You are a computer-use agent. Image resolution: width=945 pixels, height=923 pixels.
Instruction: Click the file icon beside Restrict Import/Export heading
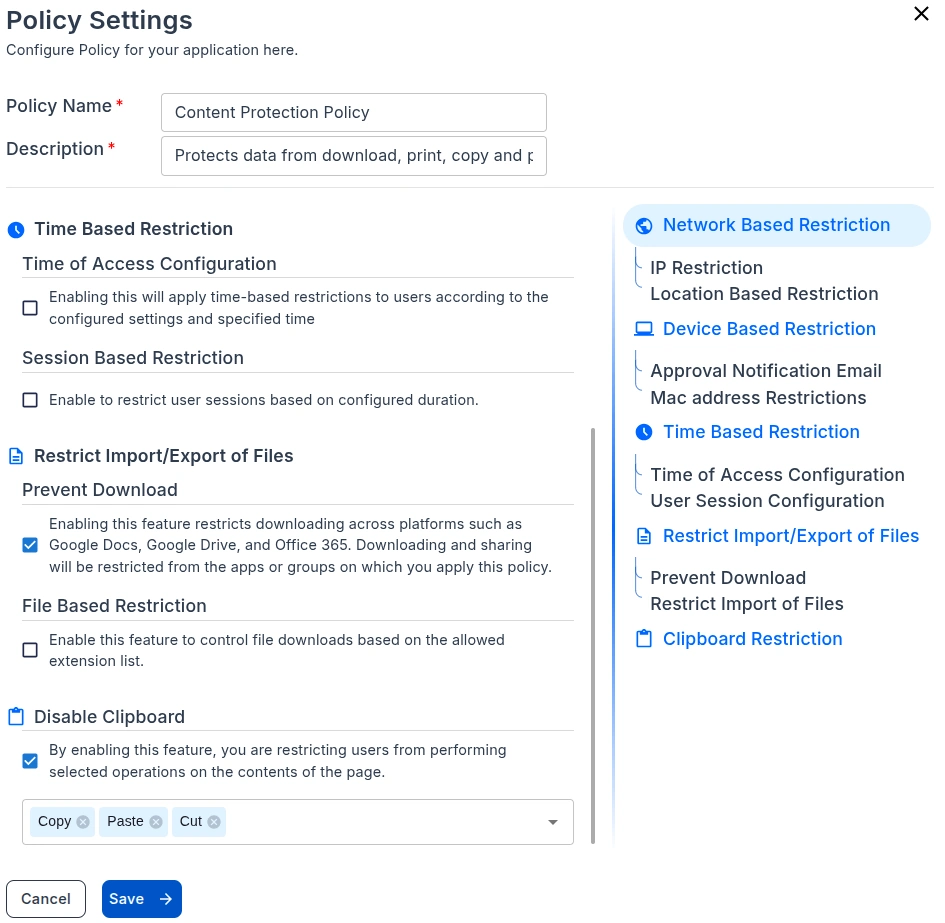pyautogui.click(x=16, y=456)
